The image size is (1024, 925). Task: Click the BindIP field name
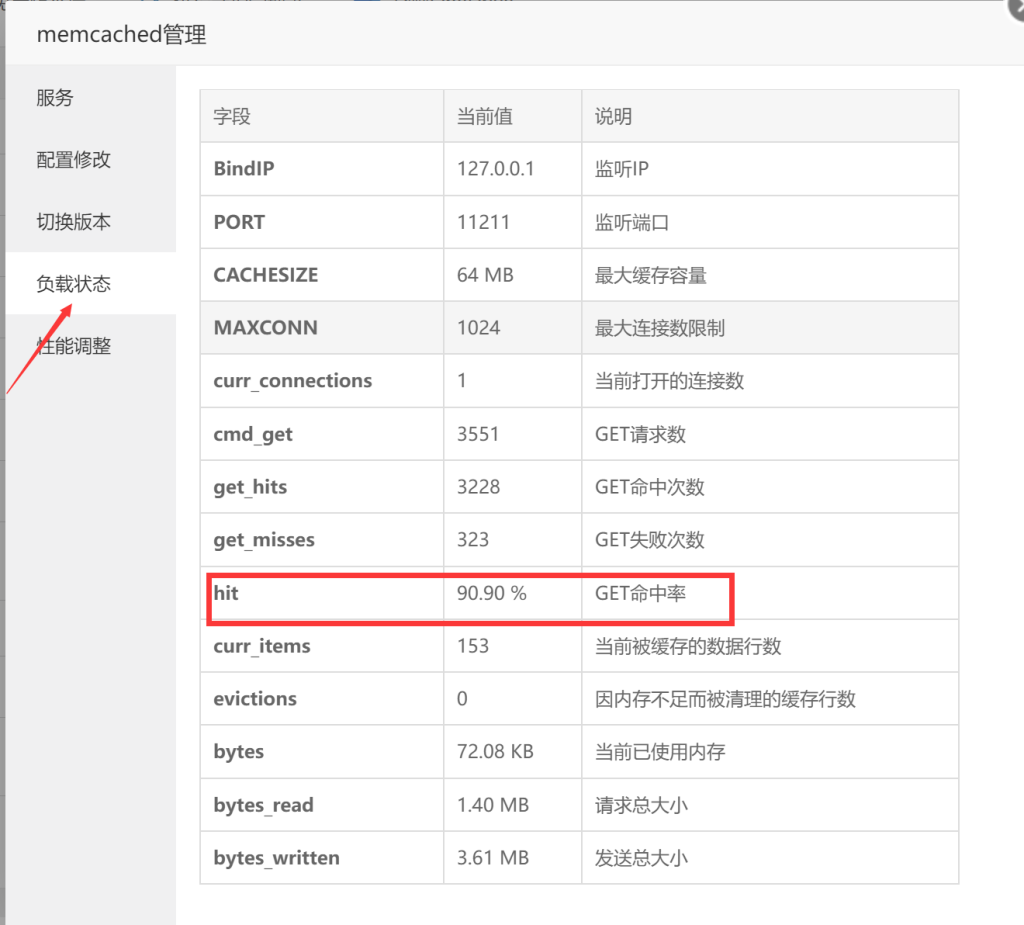(244, 169)
